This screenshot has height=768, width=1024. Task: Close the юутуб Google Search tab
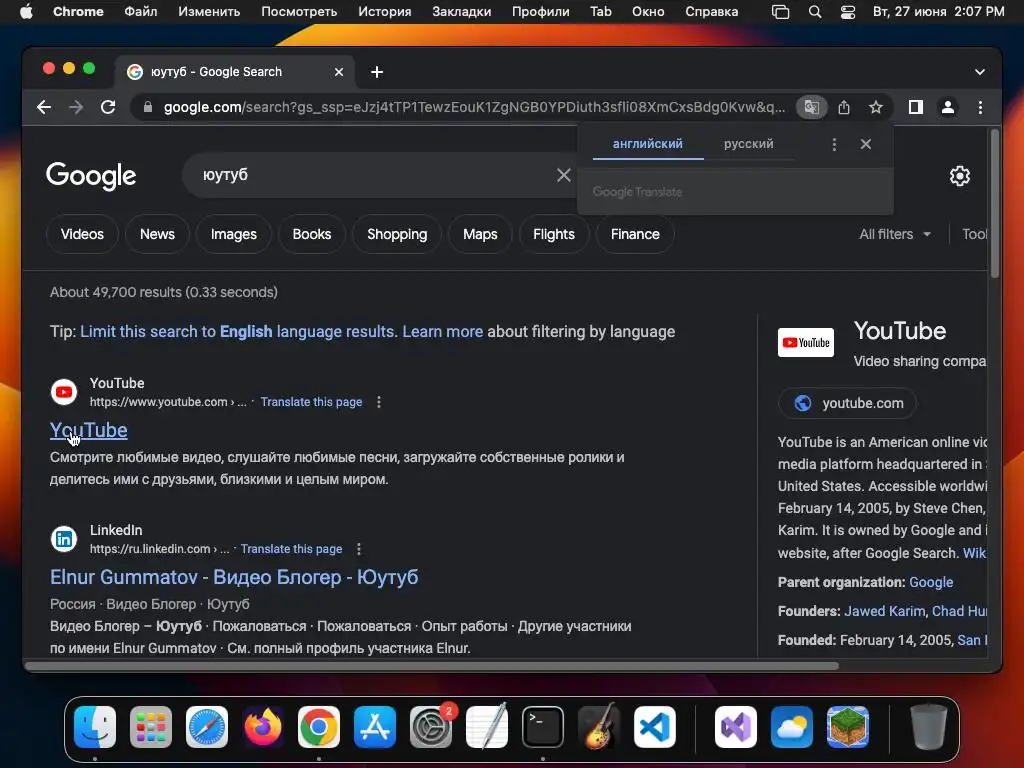click(x=339, y=72)
